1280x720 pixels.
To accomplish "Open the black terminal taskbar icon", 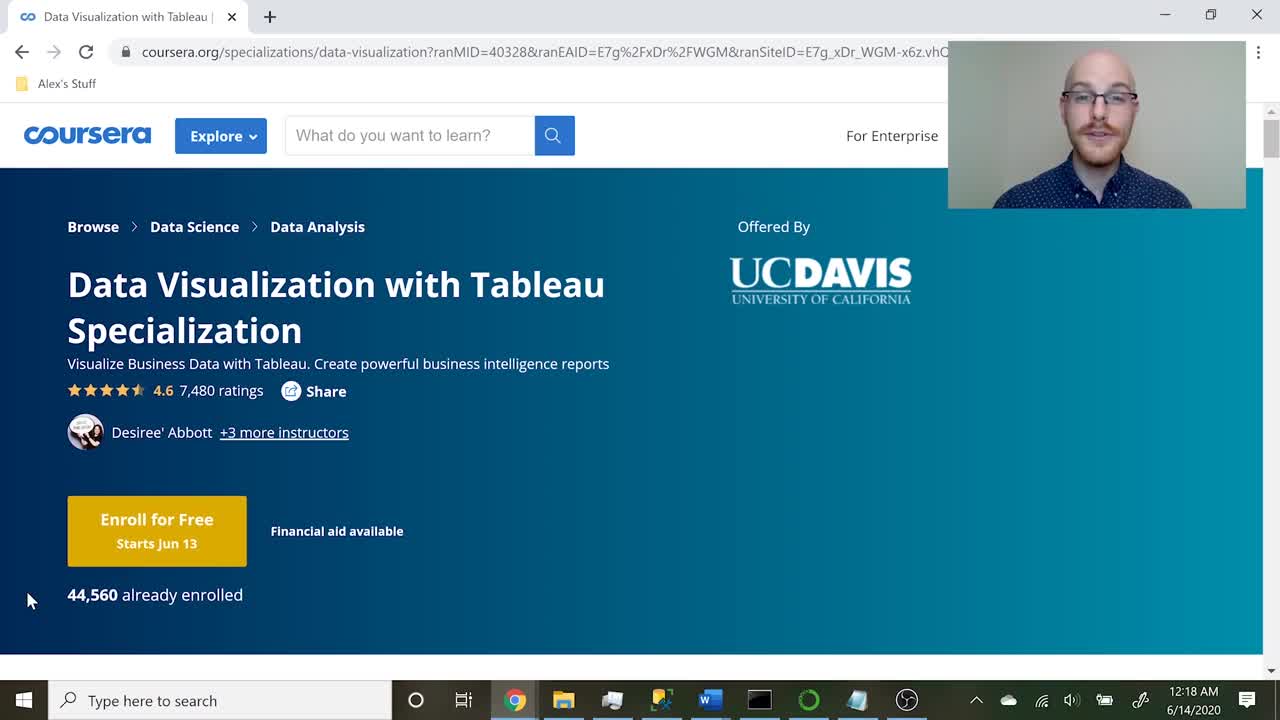I will click(x=760, y=700).
